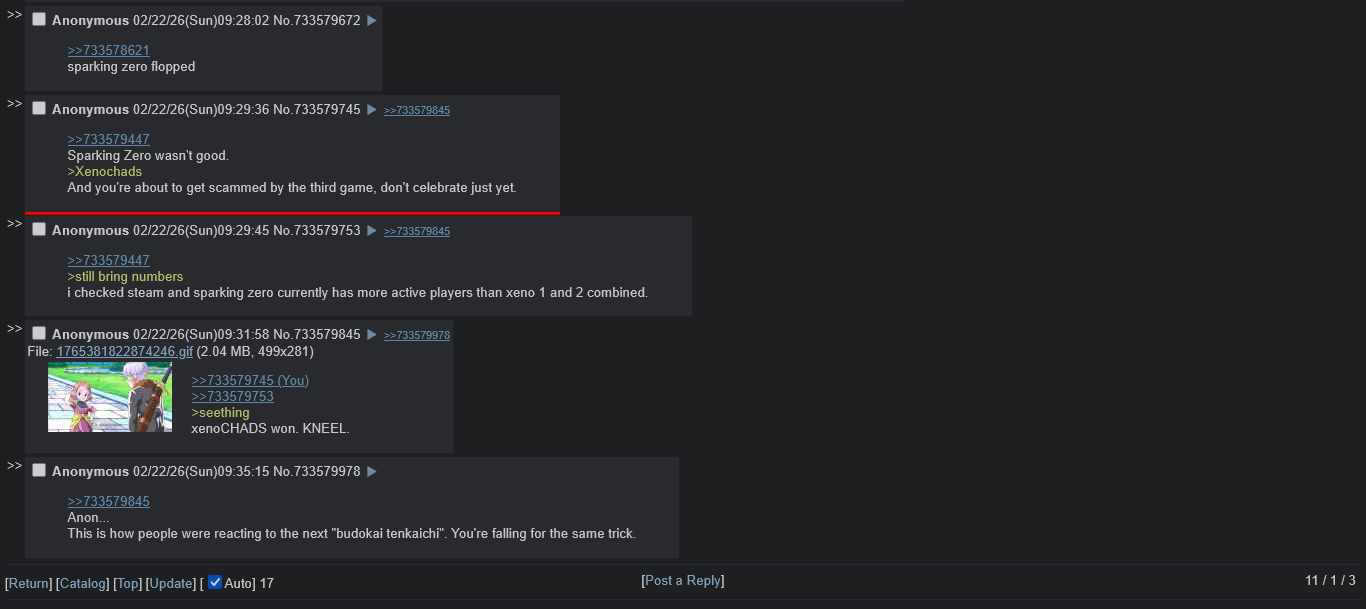The image size is (1366, 609).
Task: Hide post 733579978 using >> marker
Action: pyautogui.click(x=14, y=465)
